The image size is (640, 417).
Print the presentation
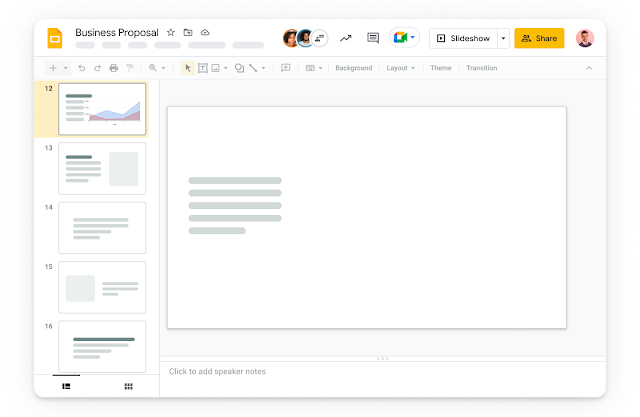(x=113, y=68)
